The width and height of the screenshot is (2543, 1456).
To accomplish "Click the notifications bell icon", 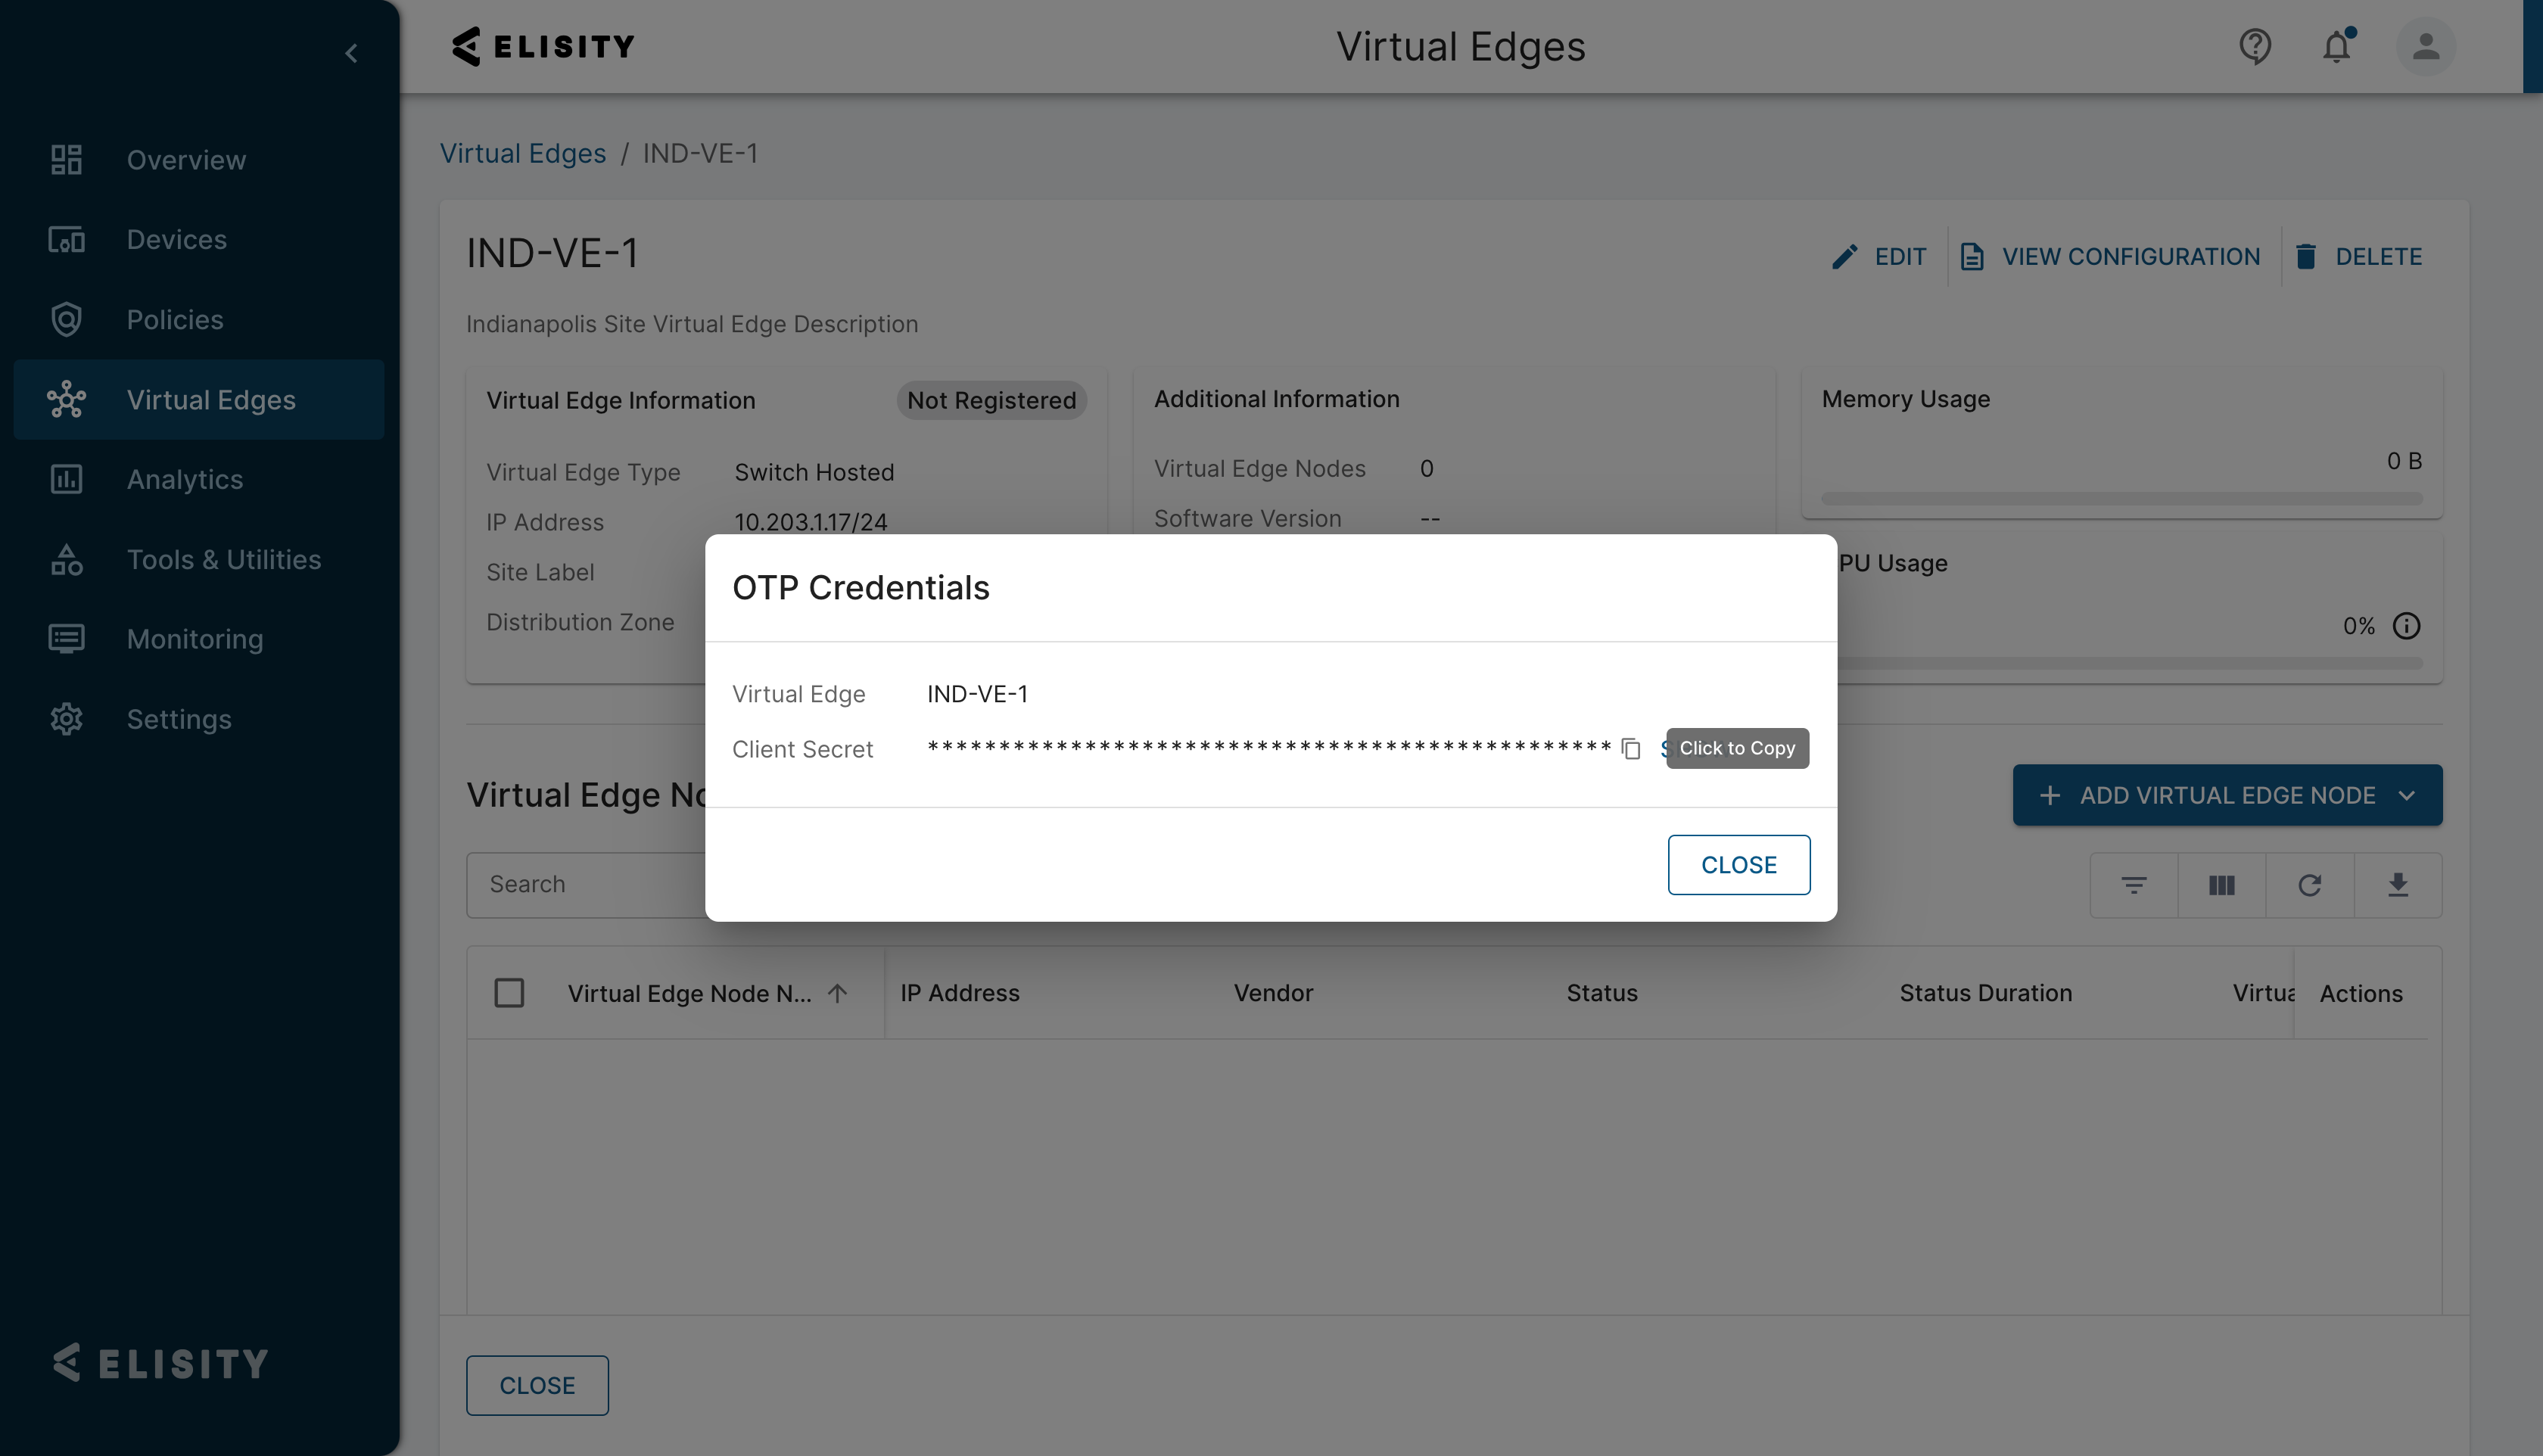I will click(2336, 47).
